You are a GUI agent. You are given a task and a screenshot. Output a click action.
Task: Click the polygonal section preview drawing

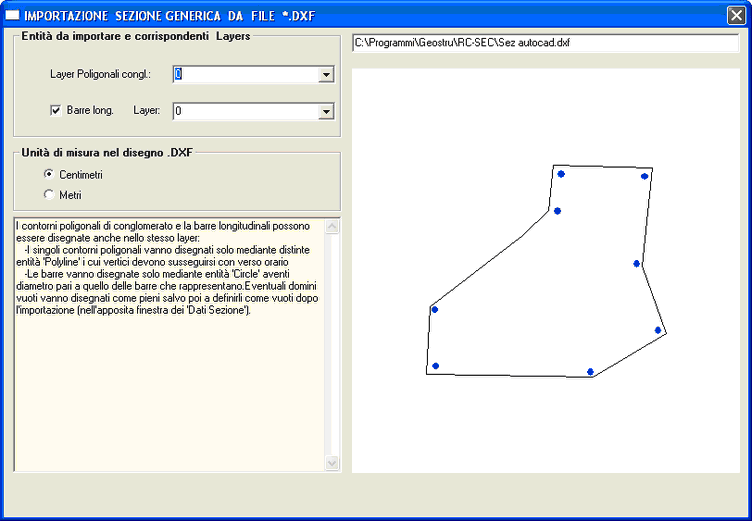[546, 271]
